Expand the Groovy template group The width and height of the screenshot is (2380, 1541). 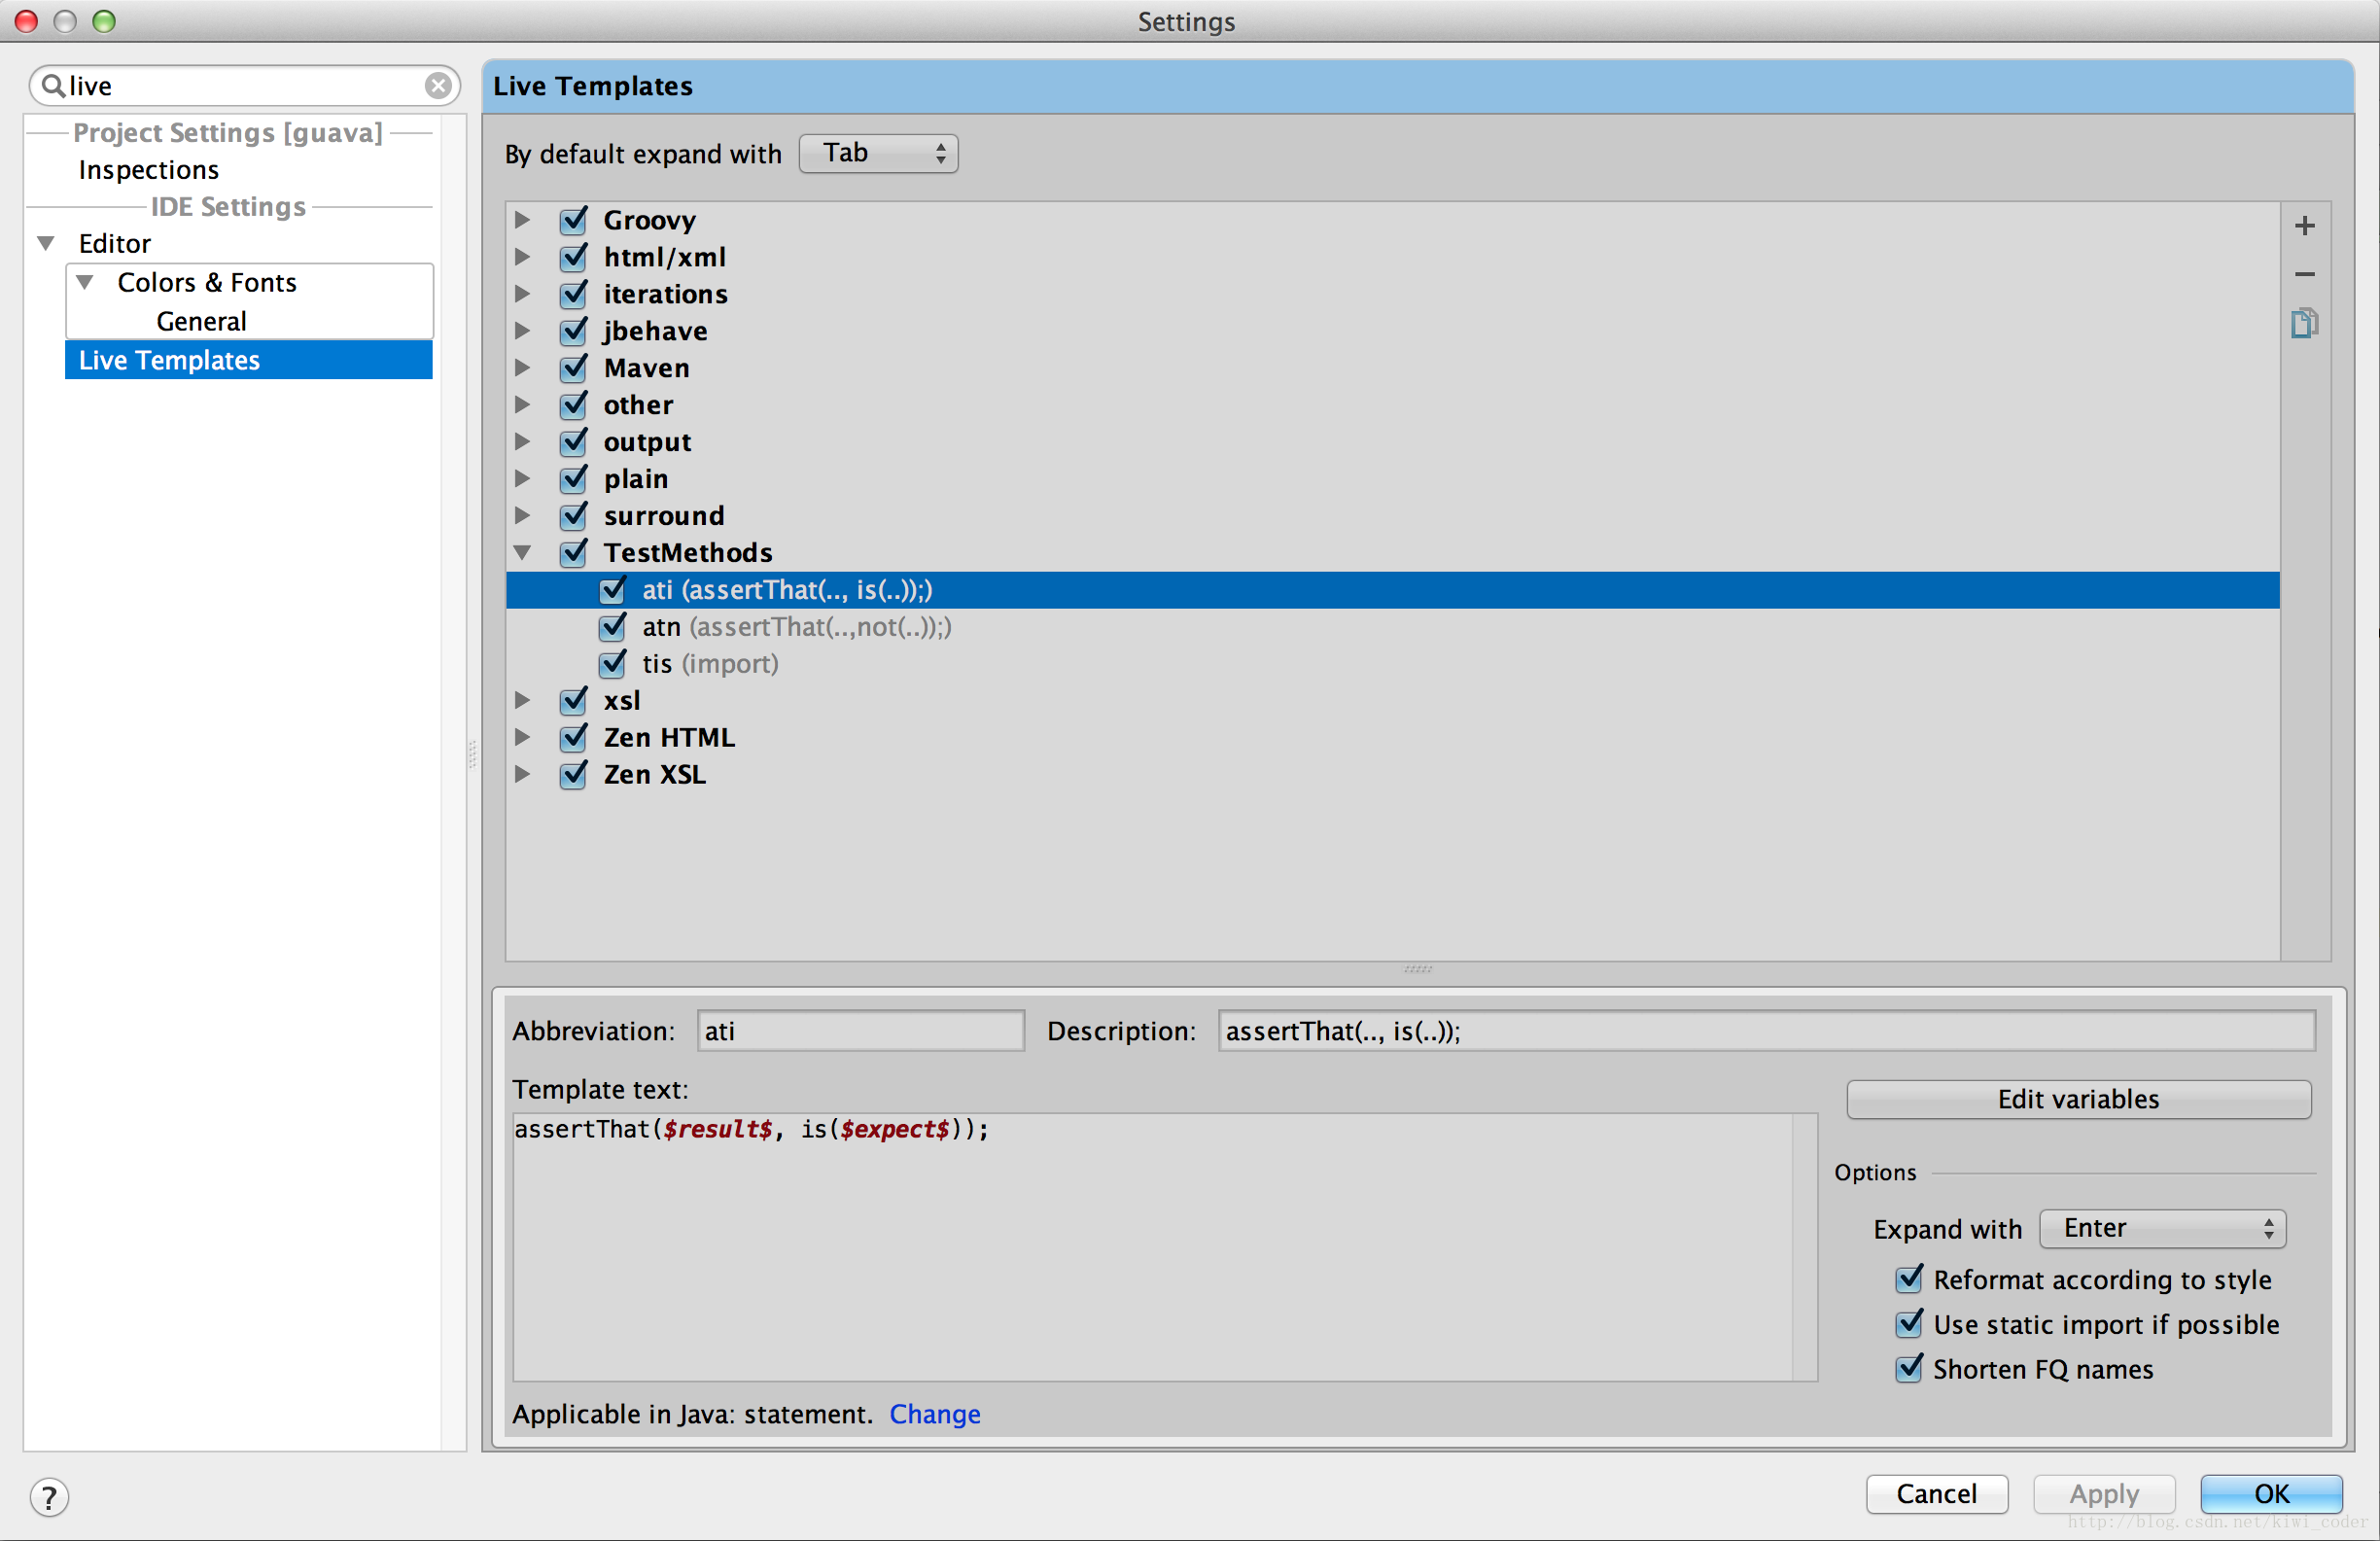tap(522, 219)
